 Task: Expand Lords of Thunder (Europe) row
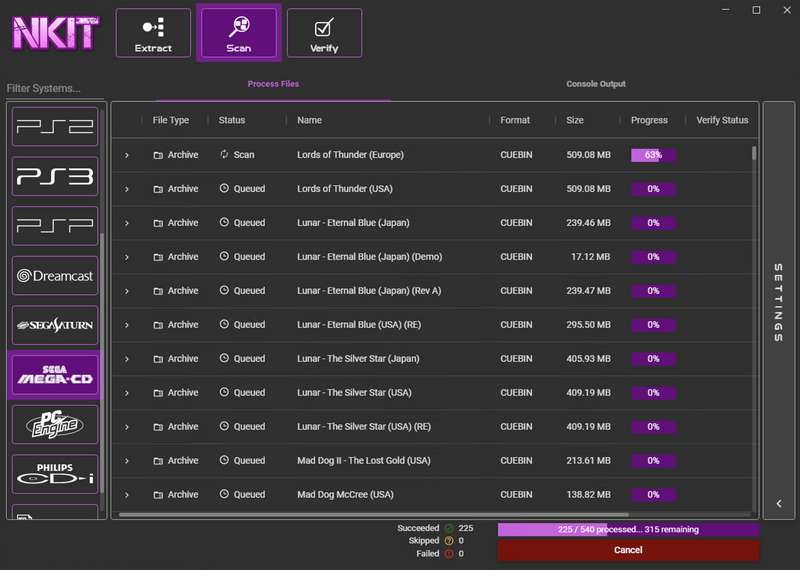[127, 155]
